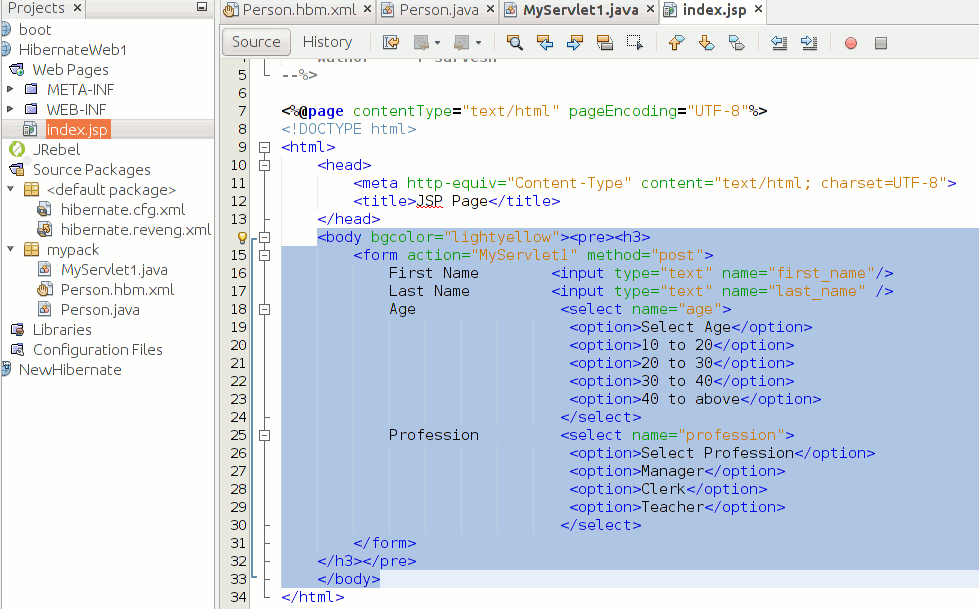Shift line left toolbar icon
Image resolution: width=979 pixels, height=609 pixels.
pos(779,42)
